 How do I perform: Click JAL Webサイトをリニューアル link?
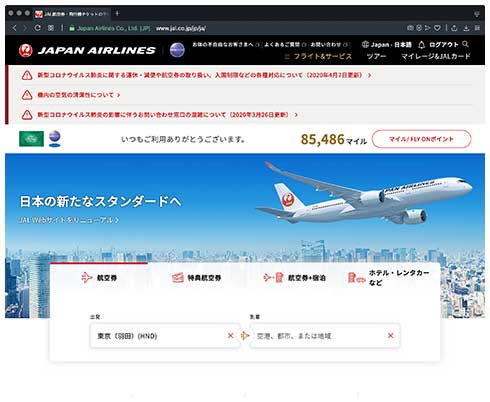point(68,220)
